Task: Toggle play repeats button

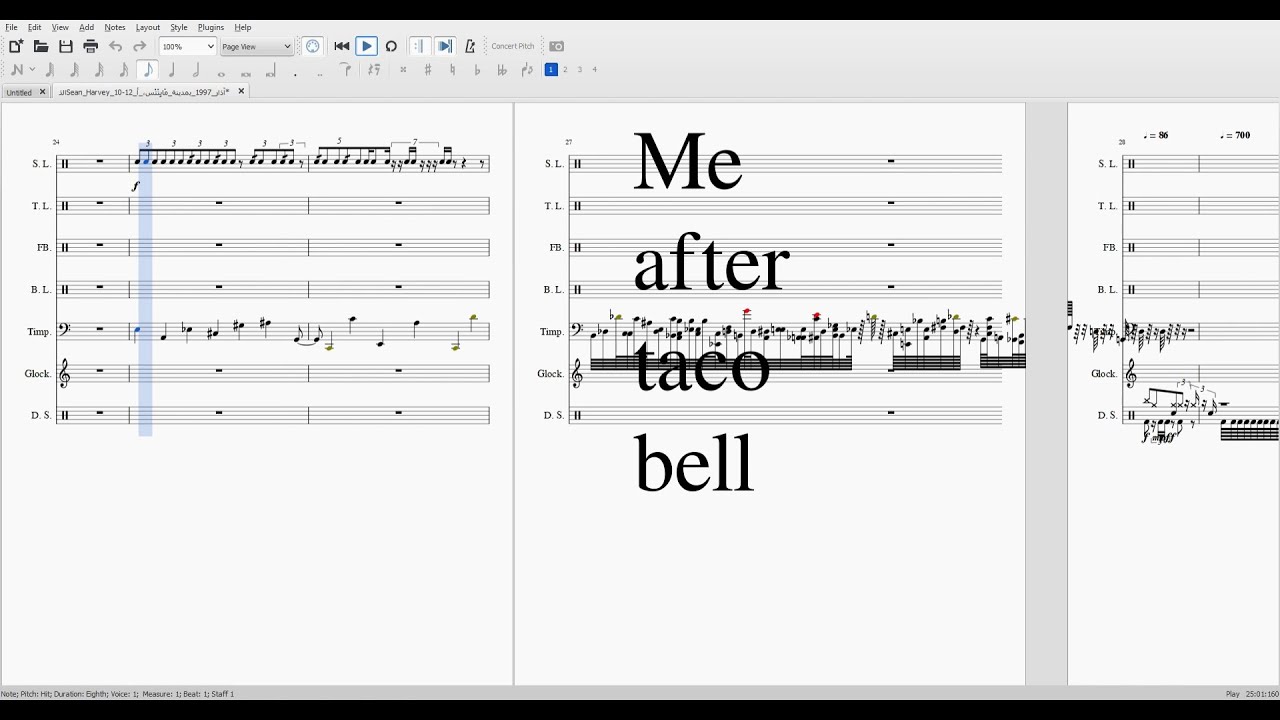Action: pyautogui.click(x=419, y=46)
